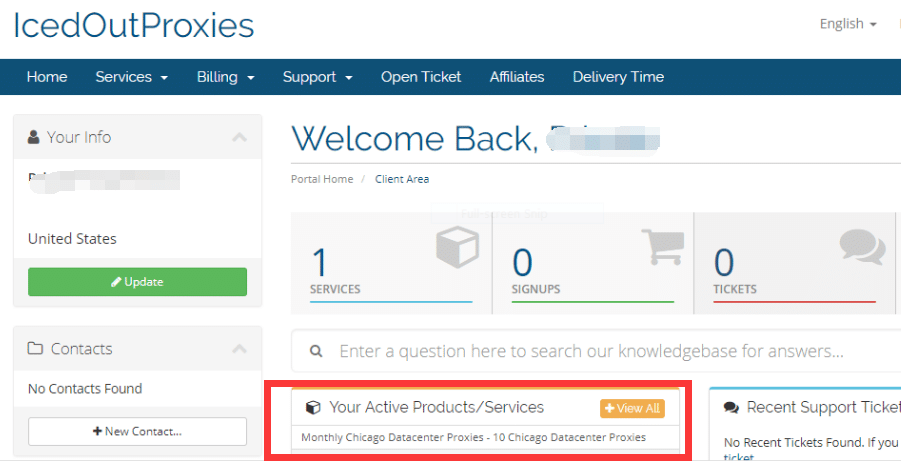901x461 pixels.
Task: Click Client Area breadcrumb
Action: 402,179
